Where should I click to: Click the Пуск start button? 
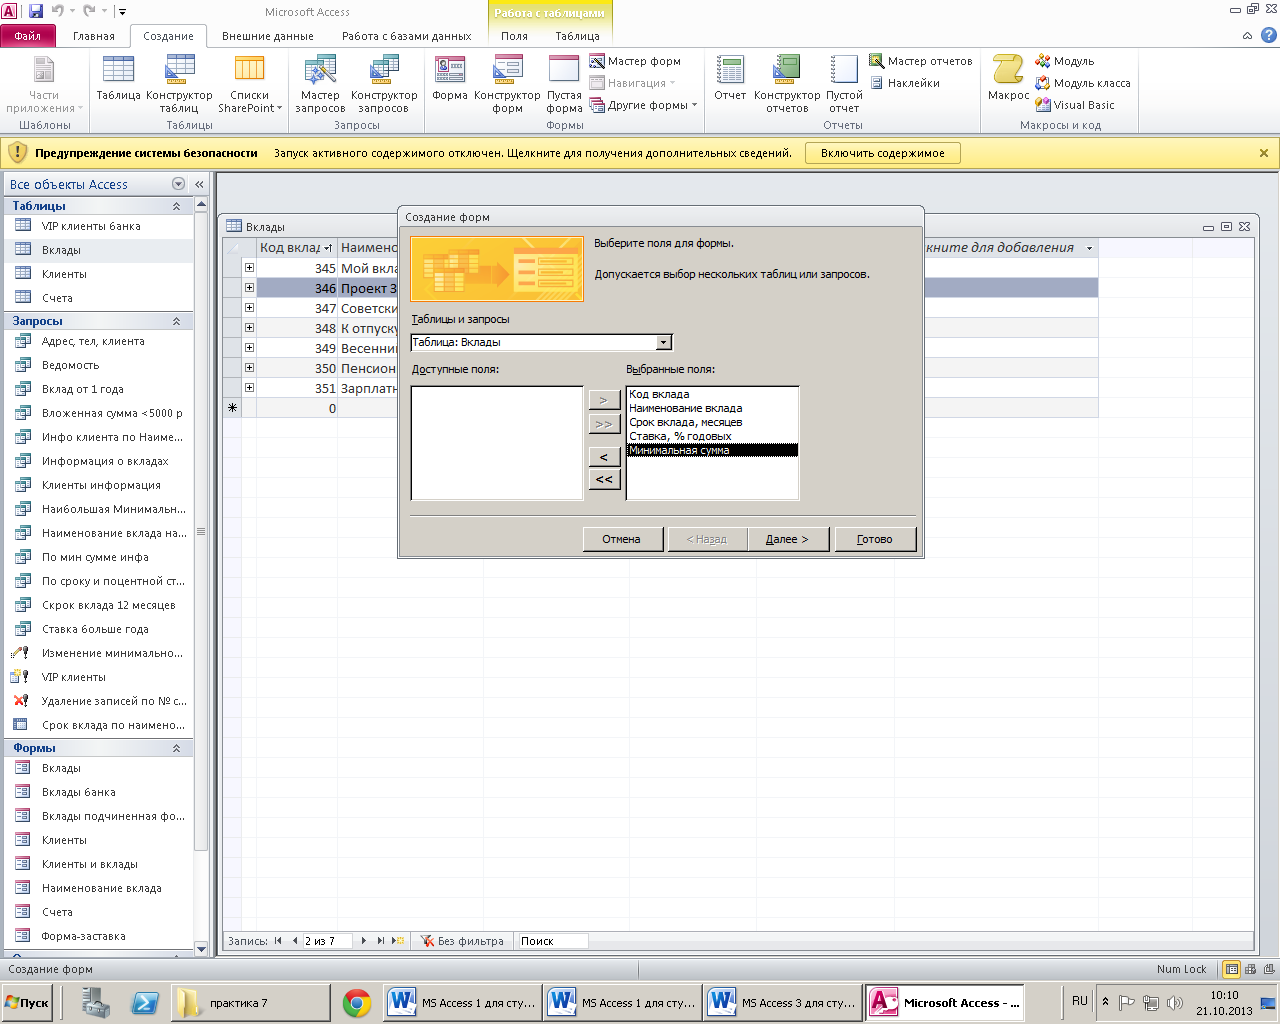point(27,1003)
